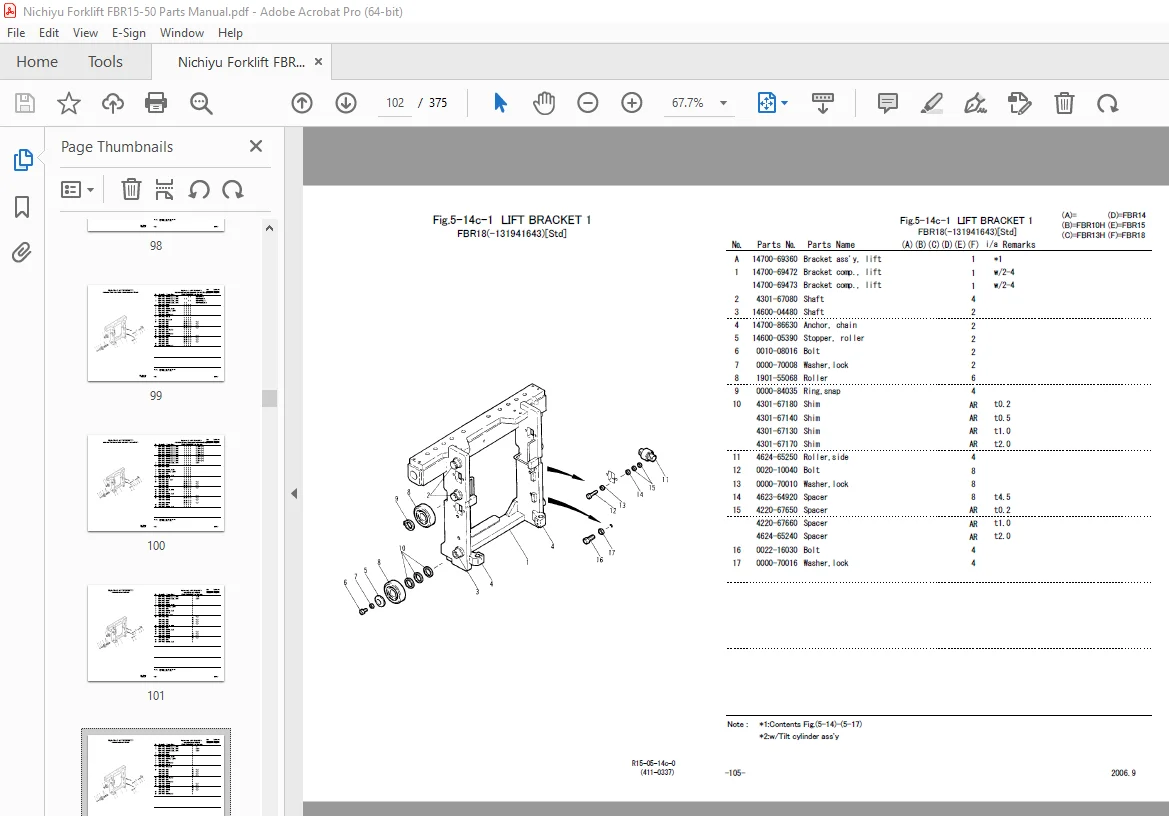Open the Window menu
1169x816 pixels.
pyautogui.click(x=182, y=33)
